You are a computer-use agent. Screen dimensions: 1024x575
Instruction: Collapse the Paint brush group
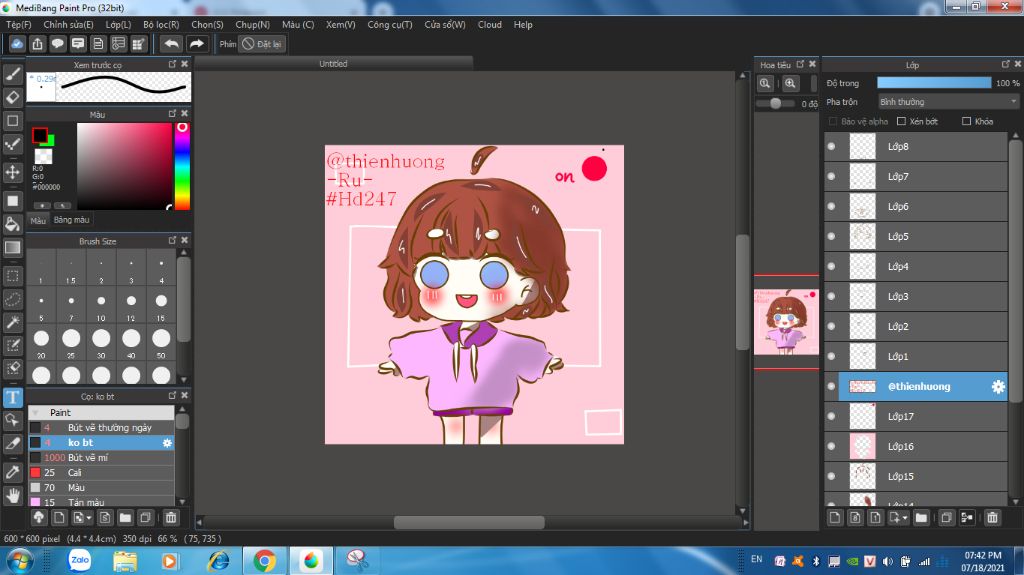[x=36, y=412]
